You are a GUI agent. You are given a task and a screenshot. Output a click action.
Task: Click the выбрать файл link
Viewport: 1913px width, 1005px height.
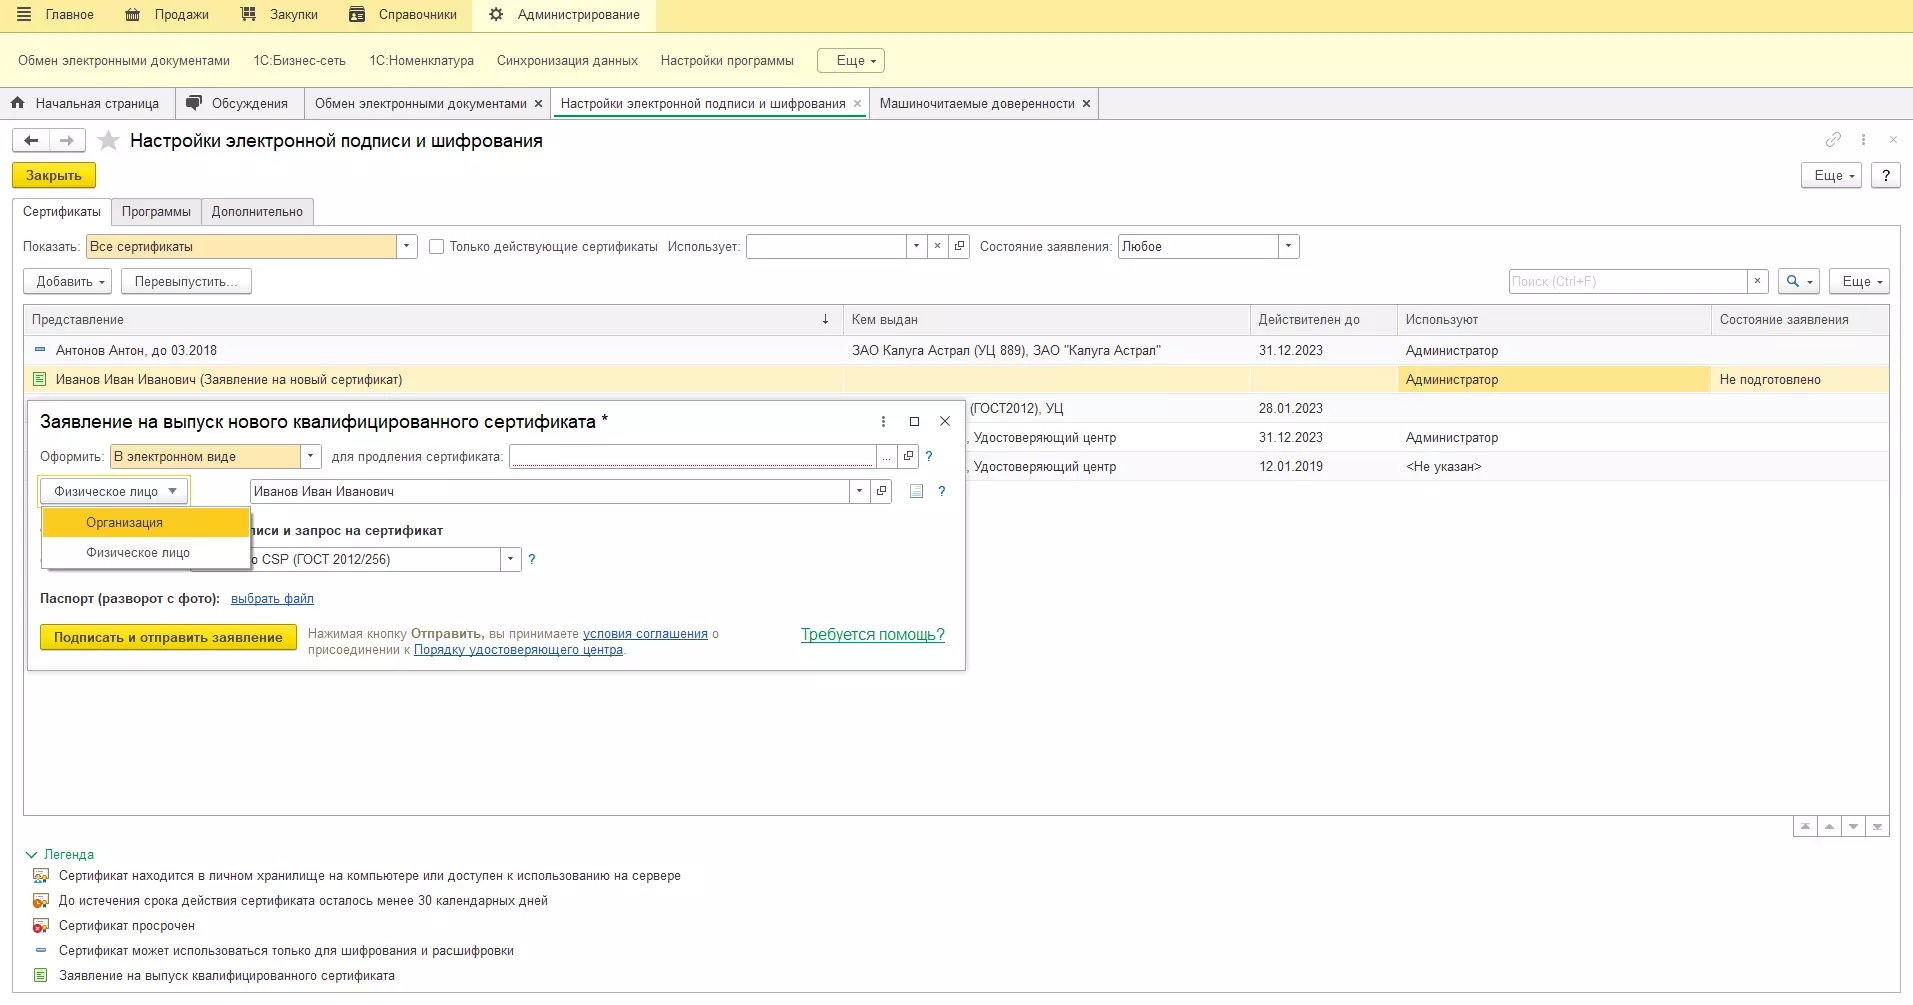click(272, 599)
